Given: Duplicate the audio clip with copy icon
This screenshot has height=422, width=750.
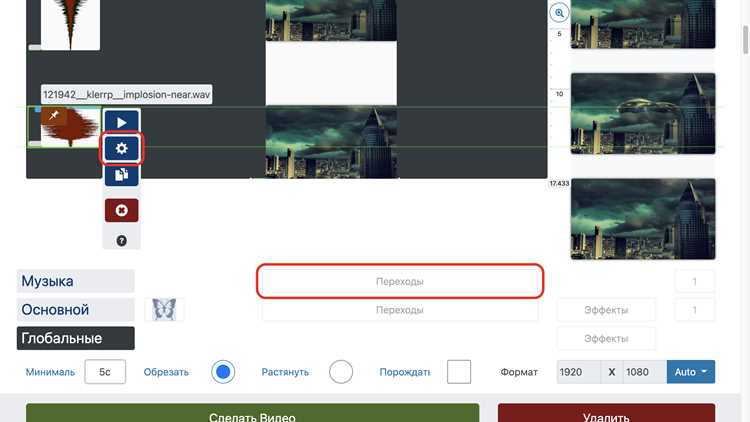Looking at the screenshot, I should point(121,174).
